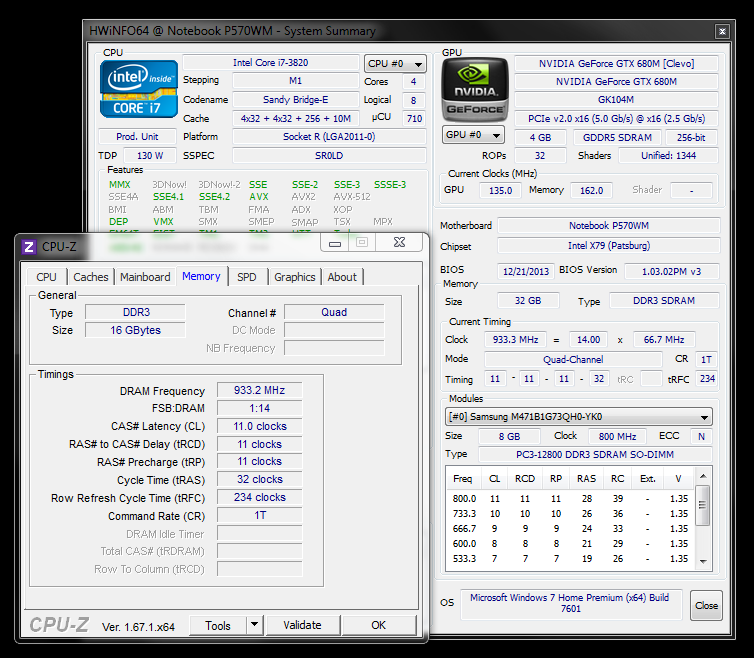Switch to the CPU tab in CPU-Z
The width and height of the screenshot is (754, 658).
(x=47, y=277)
